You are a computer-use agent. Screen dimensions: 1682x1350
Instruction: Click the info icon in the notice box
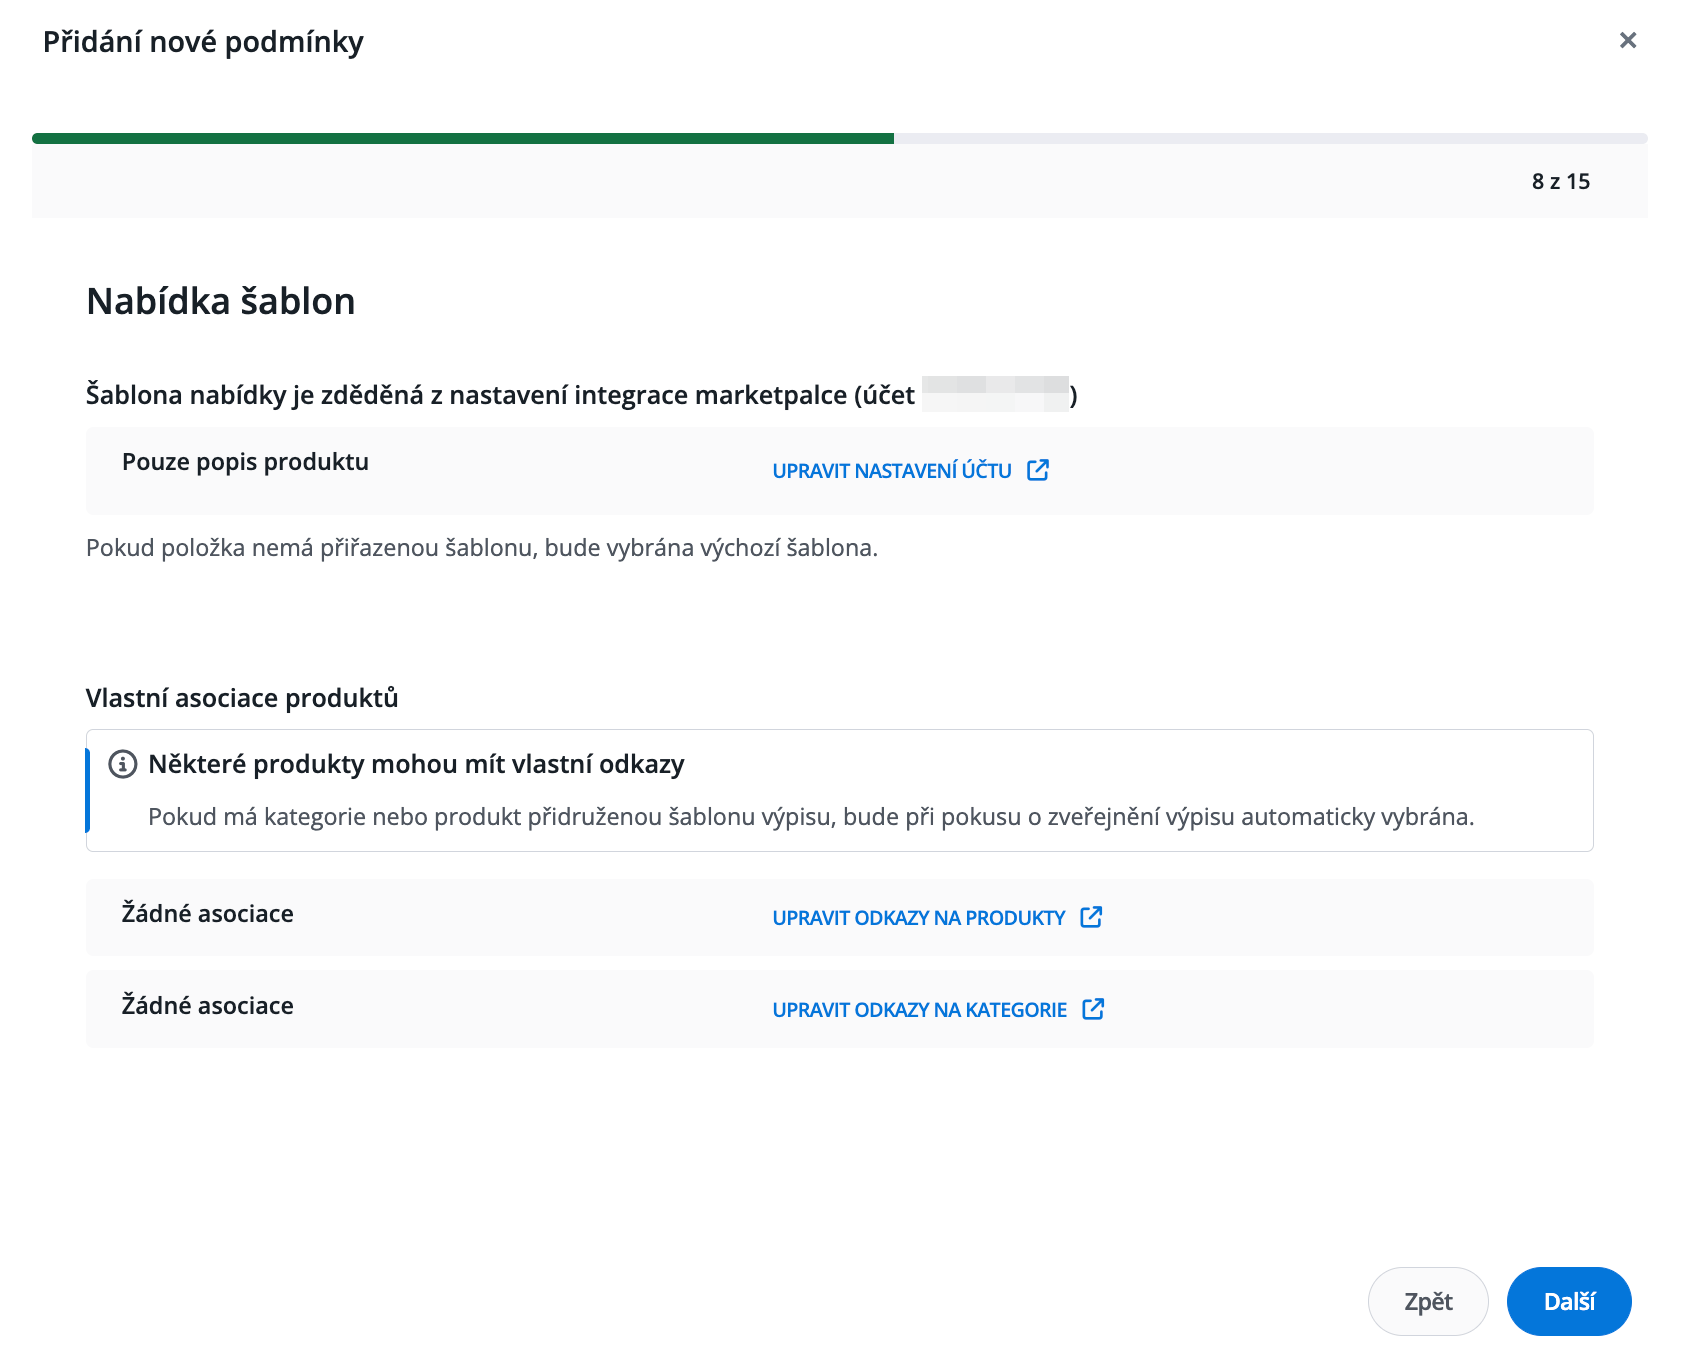[x=122, y=764]
